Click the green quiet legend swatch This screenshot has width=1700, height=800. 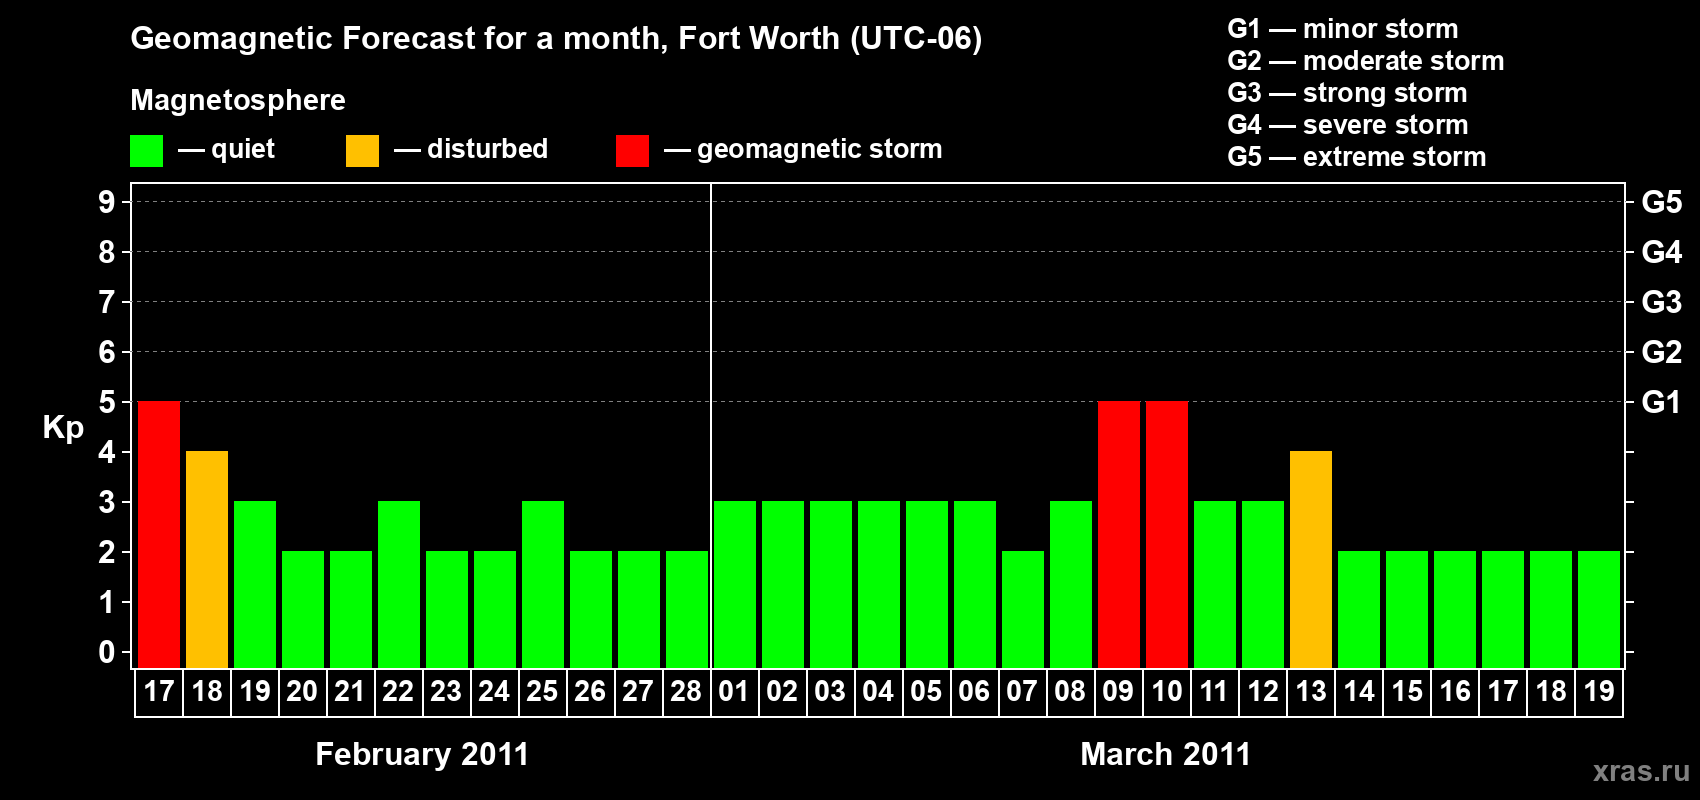coord(146,151)
